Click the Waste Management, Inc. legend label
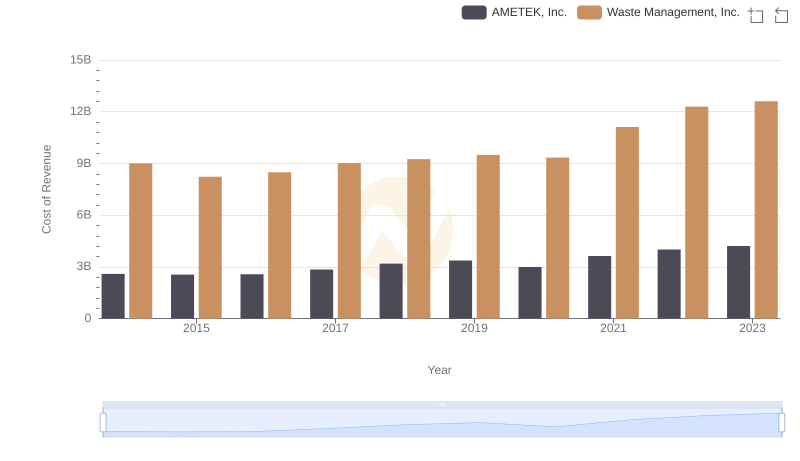 673,12
